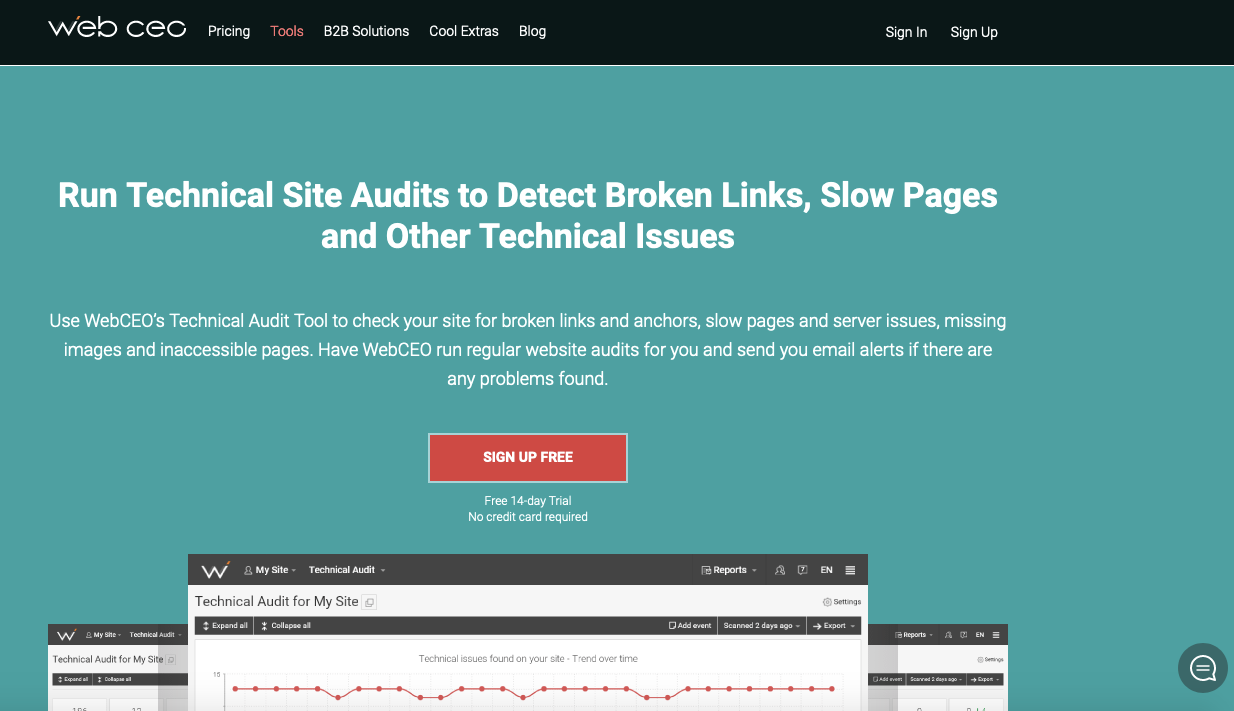Click chart title 'Technical issues found on your site'

tap(528, 659)
